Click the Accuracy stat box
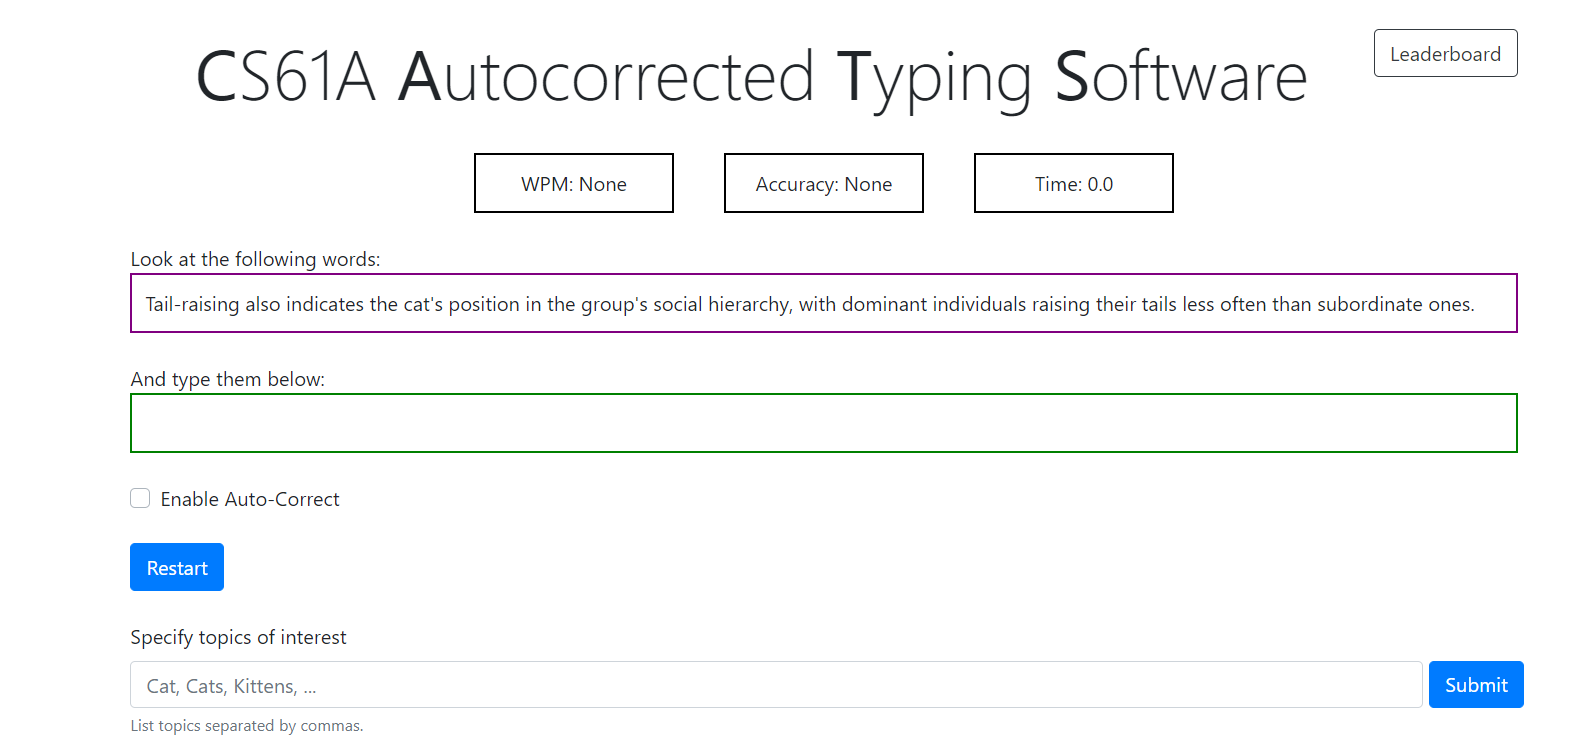 point(823,184)
